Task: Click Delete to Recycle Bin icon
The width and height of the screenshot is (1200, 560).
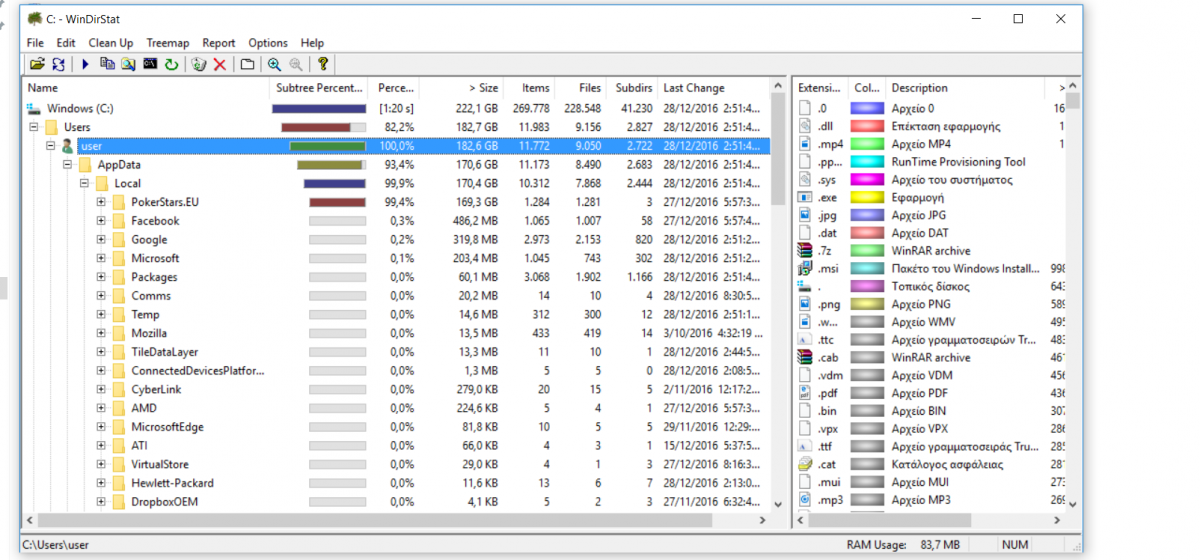Action: pyautogui.click(x=198, y=65)
